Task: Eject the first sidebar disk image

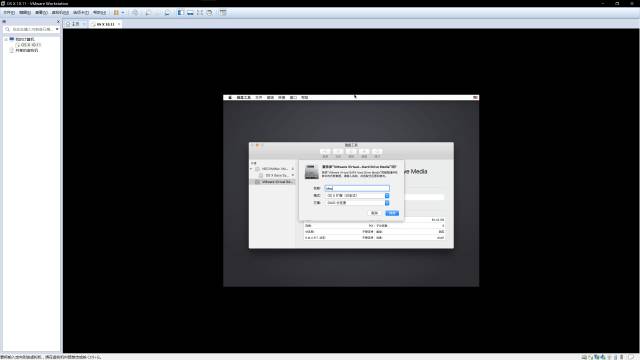Action: (293, 169)
